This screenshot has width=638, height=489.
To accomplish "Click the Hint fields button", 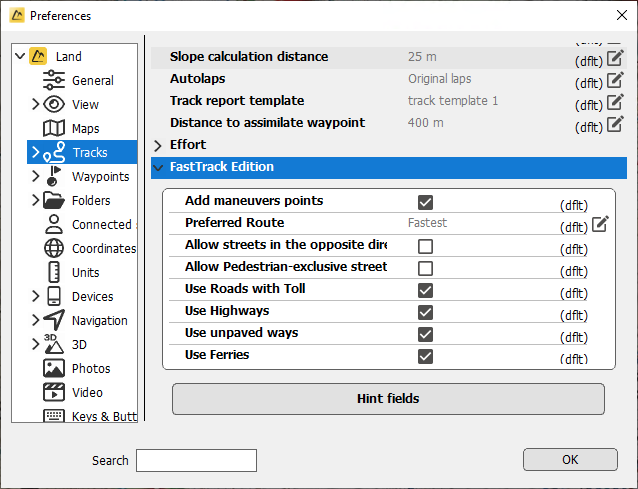I will click(388, 399).
